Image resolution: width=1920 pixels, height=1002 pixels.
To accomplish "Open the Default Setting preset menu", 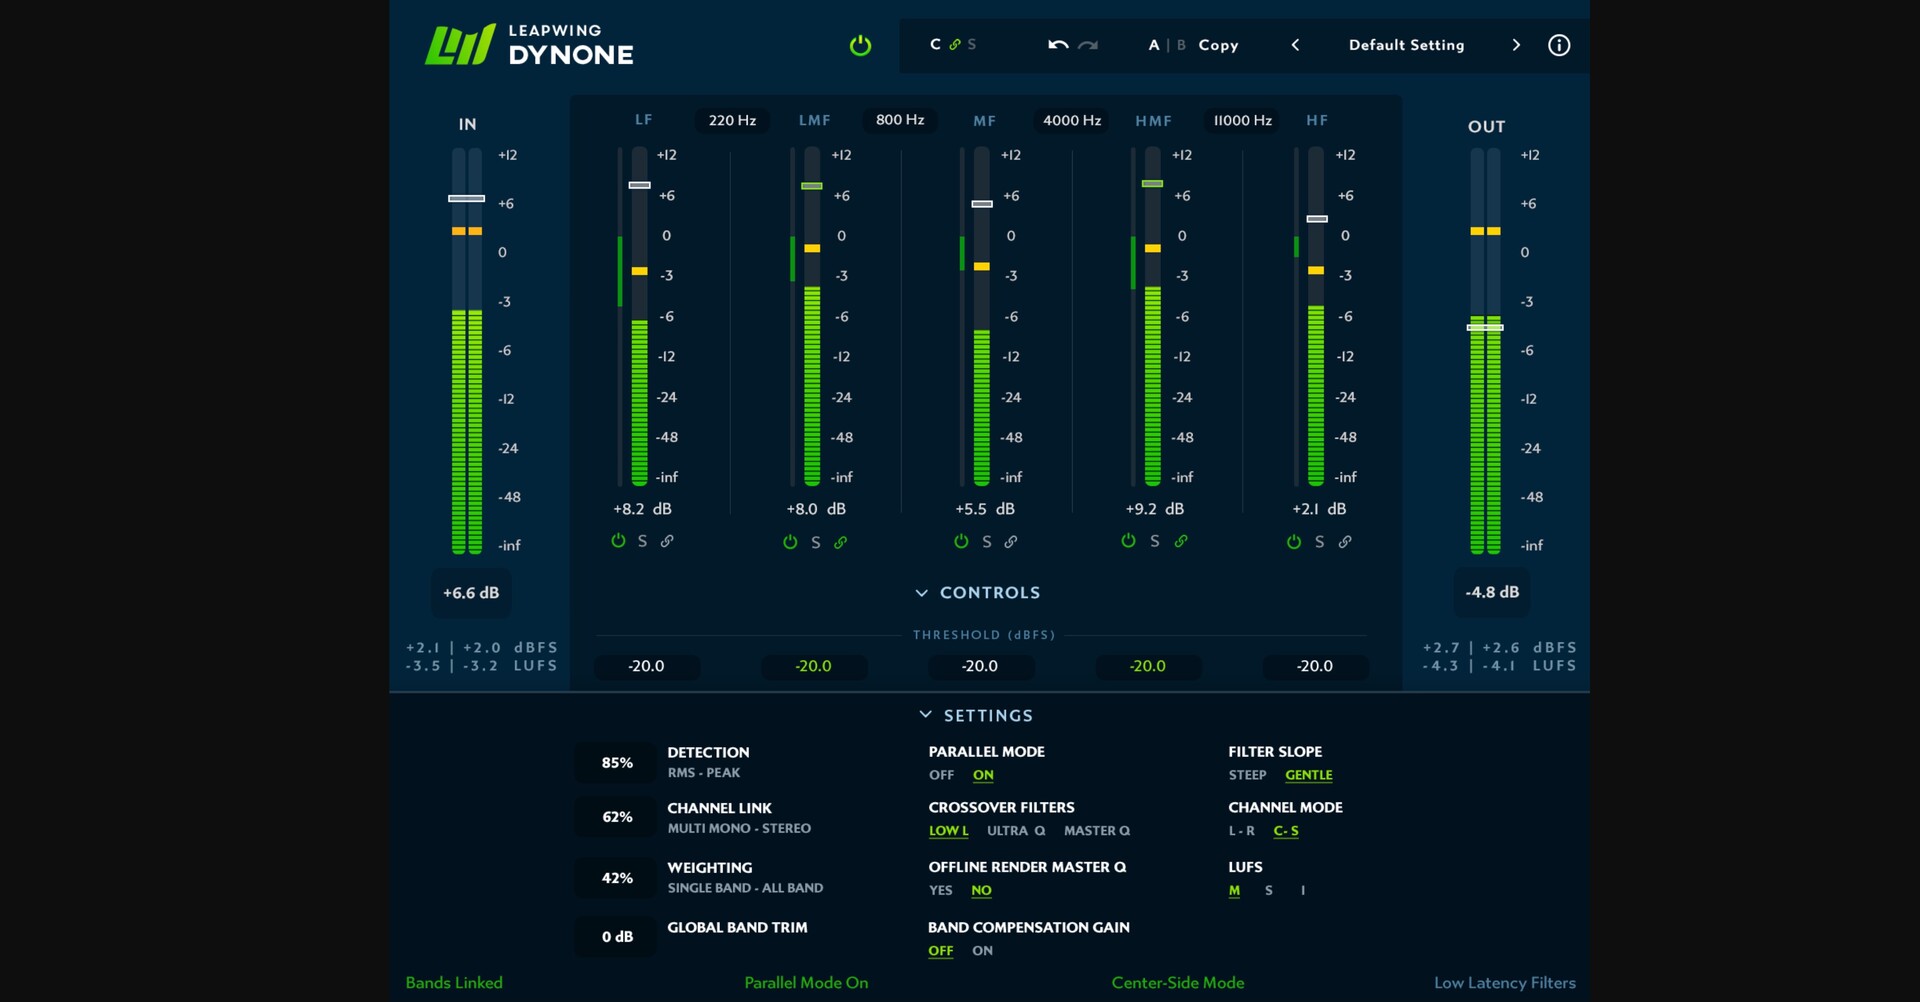I will click(1406, 45).
